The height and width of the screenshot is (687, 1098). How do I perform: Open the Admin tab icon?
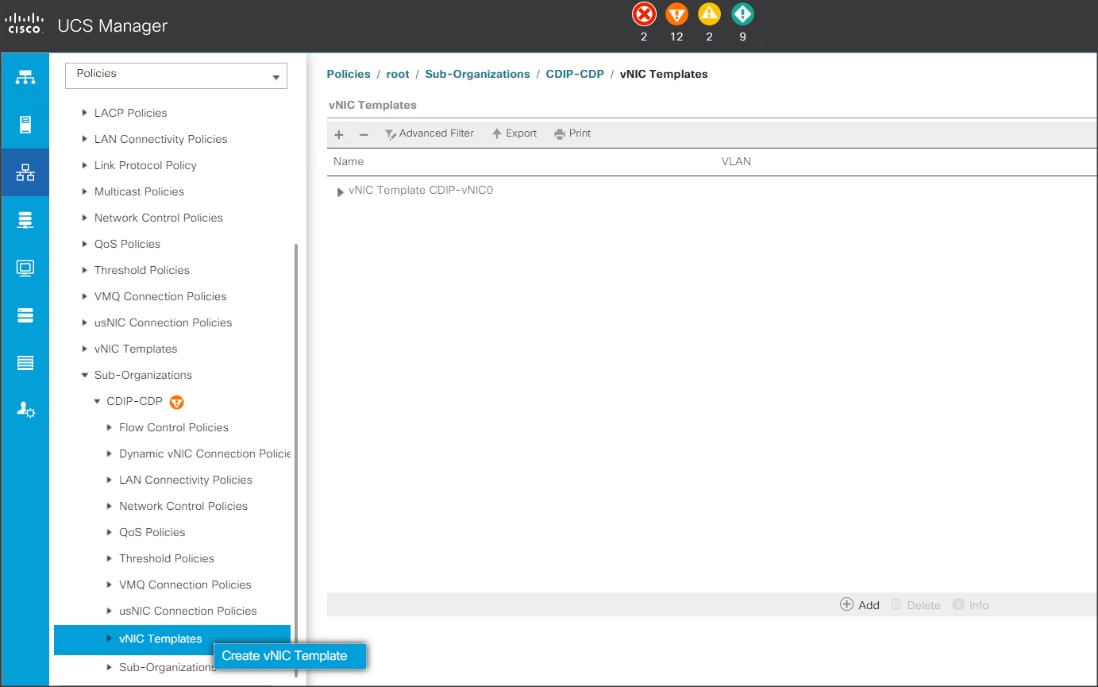(x=25, y=410)
